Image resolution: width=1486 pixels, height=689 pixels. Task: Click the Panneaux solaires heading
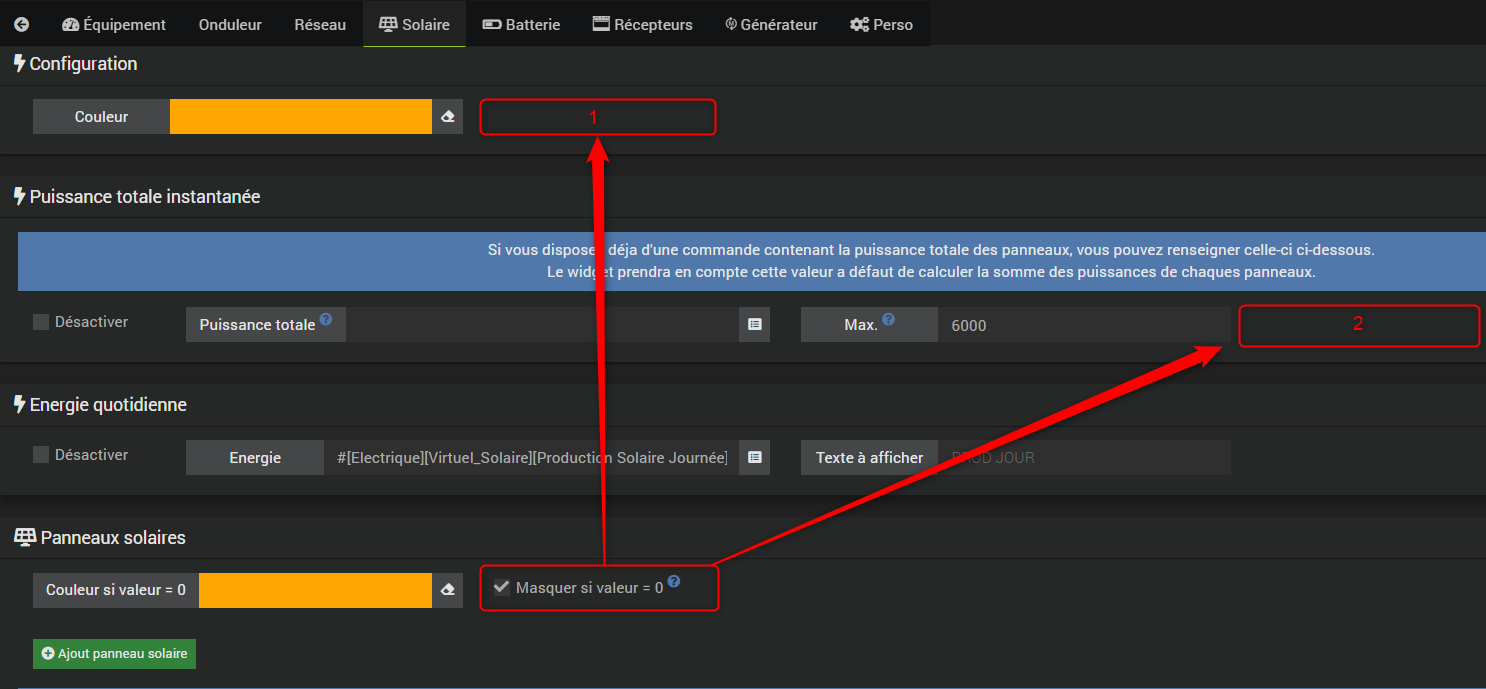click(x=100, y=537)
